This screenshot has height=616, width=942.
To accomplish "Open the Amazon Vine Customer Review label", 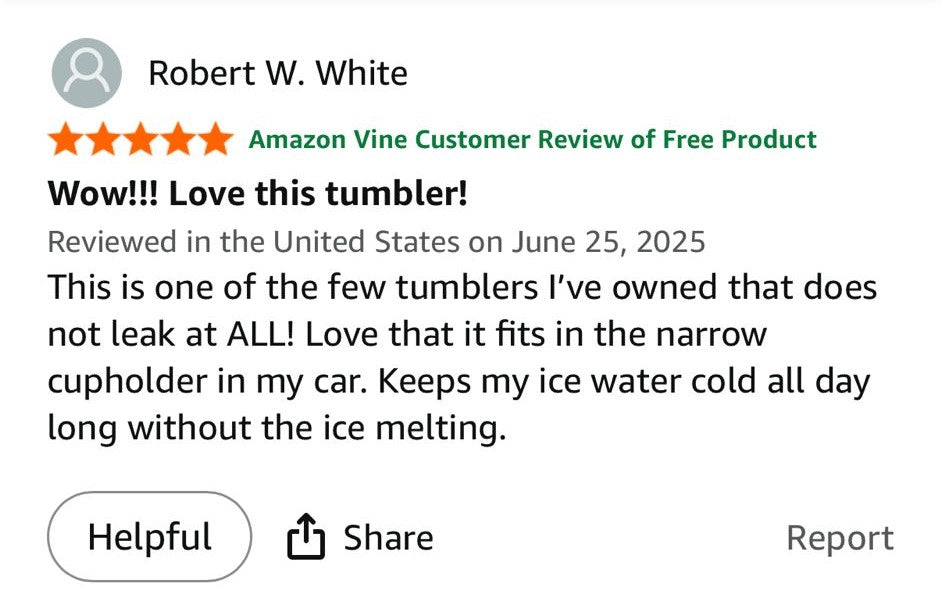I will click(532, 139).
